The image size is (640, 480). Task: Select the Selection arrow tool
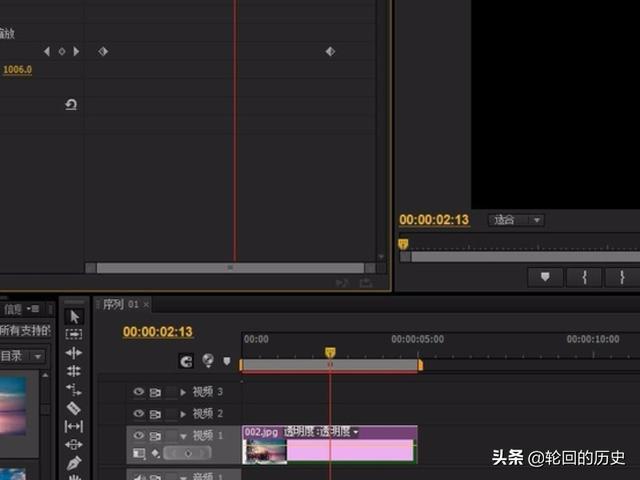point(74,317)
